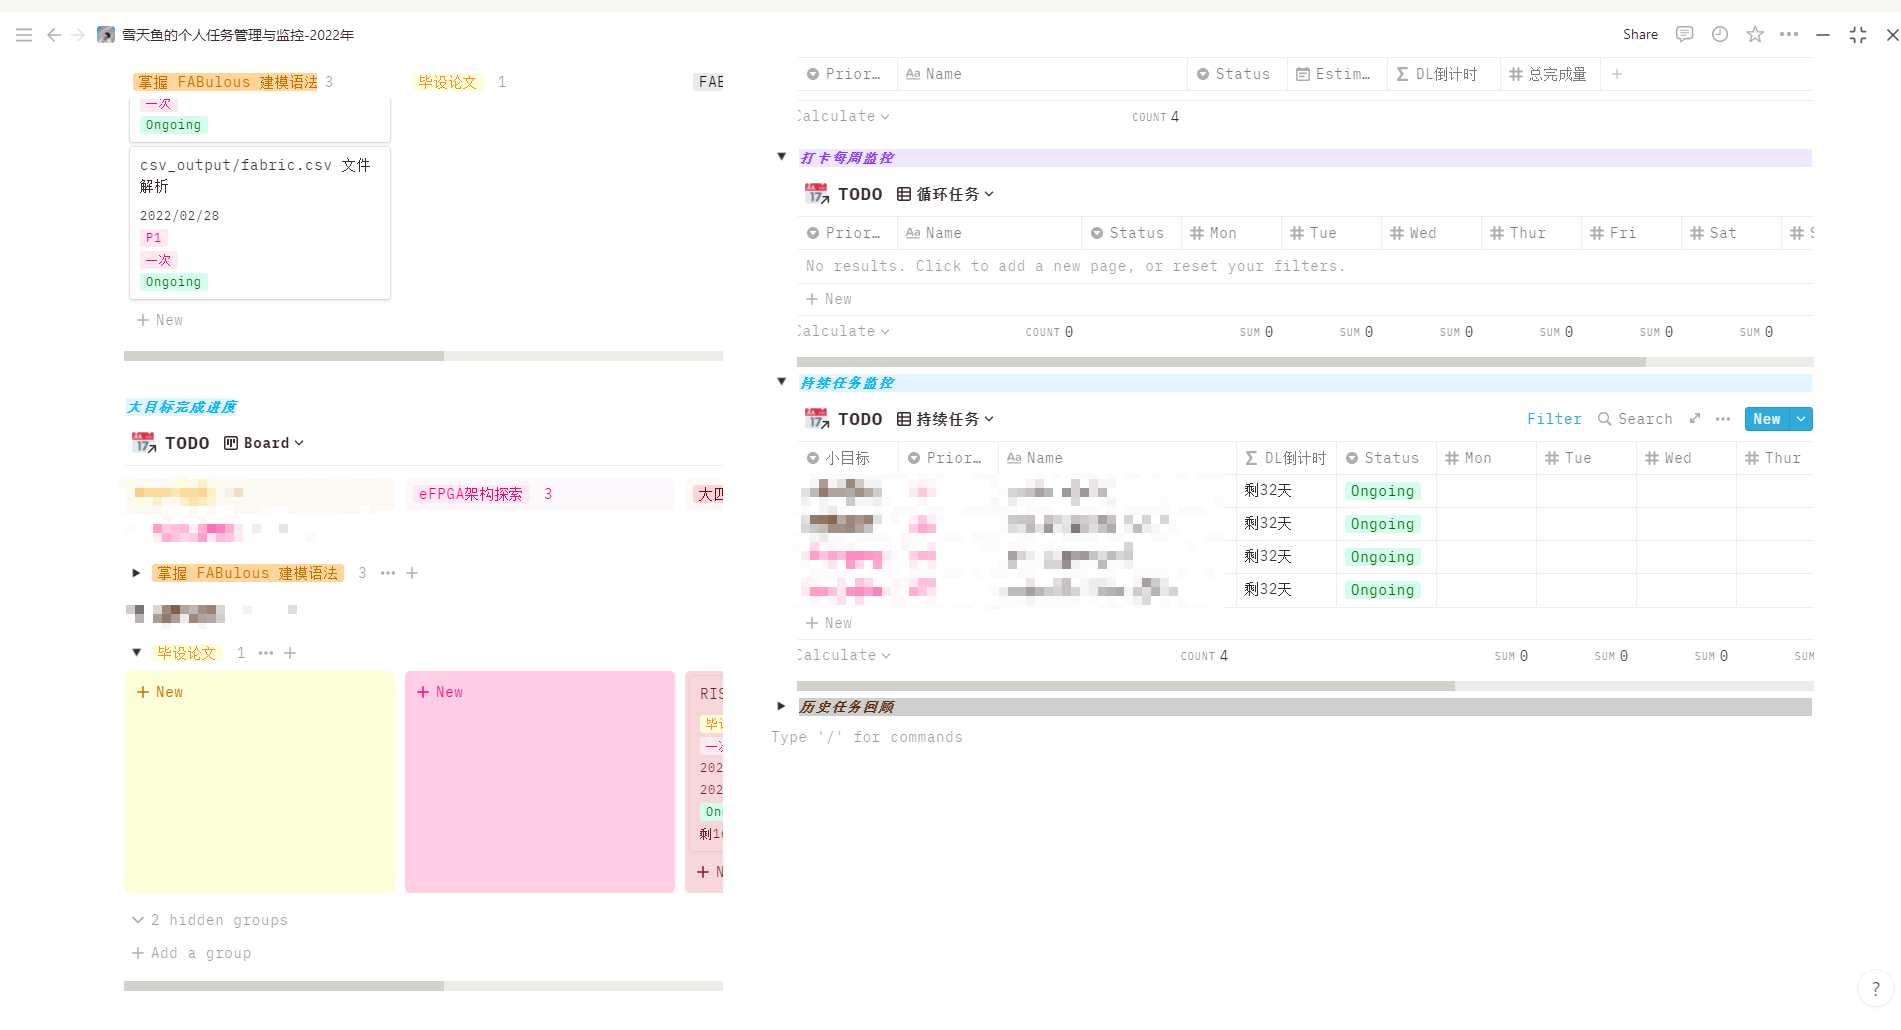Open Calculate menu under 循环任务 table

click(x=843, y=331)
